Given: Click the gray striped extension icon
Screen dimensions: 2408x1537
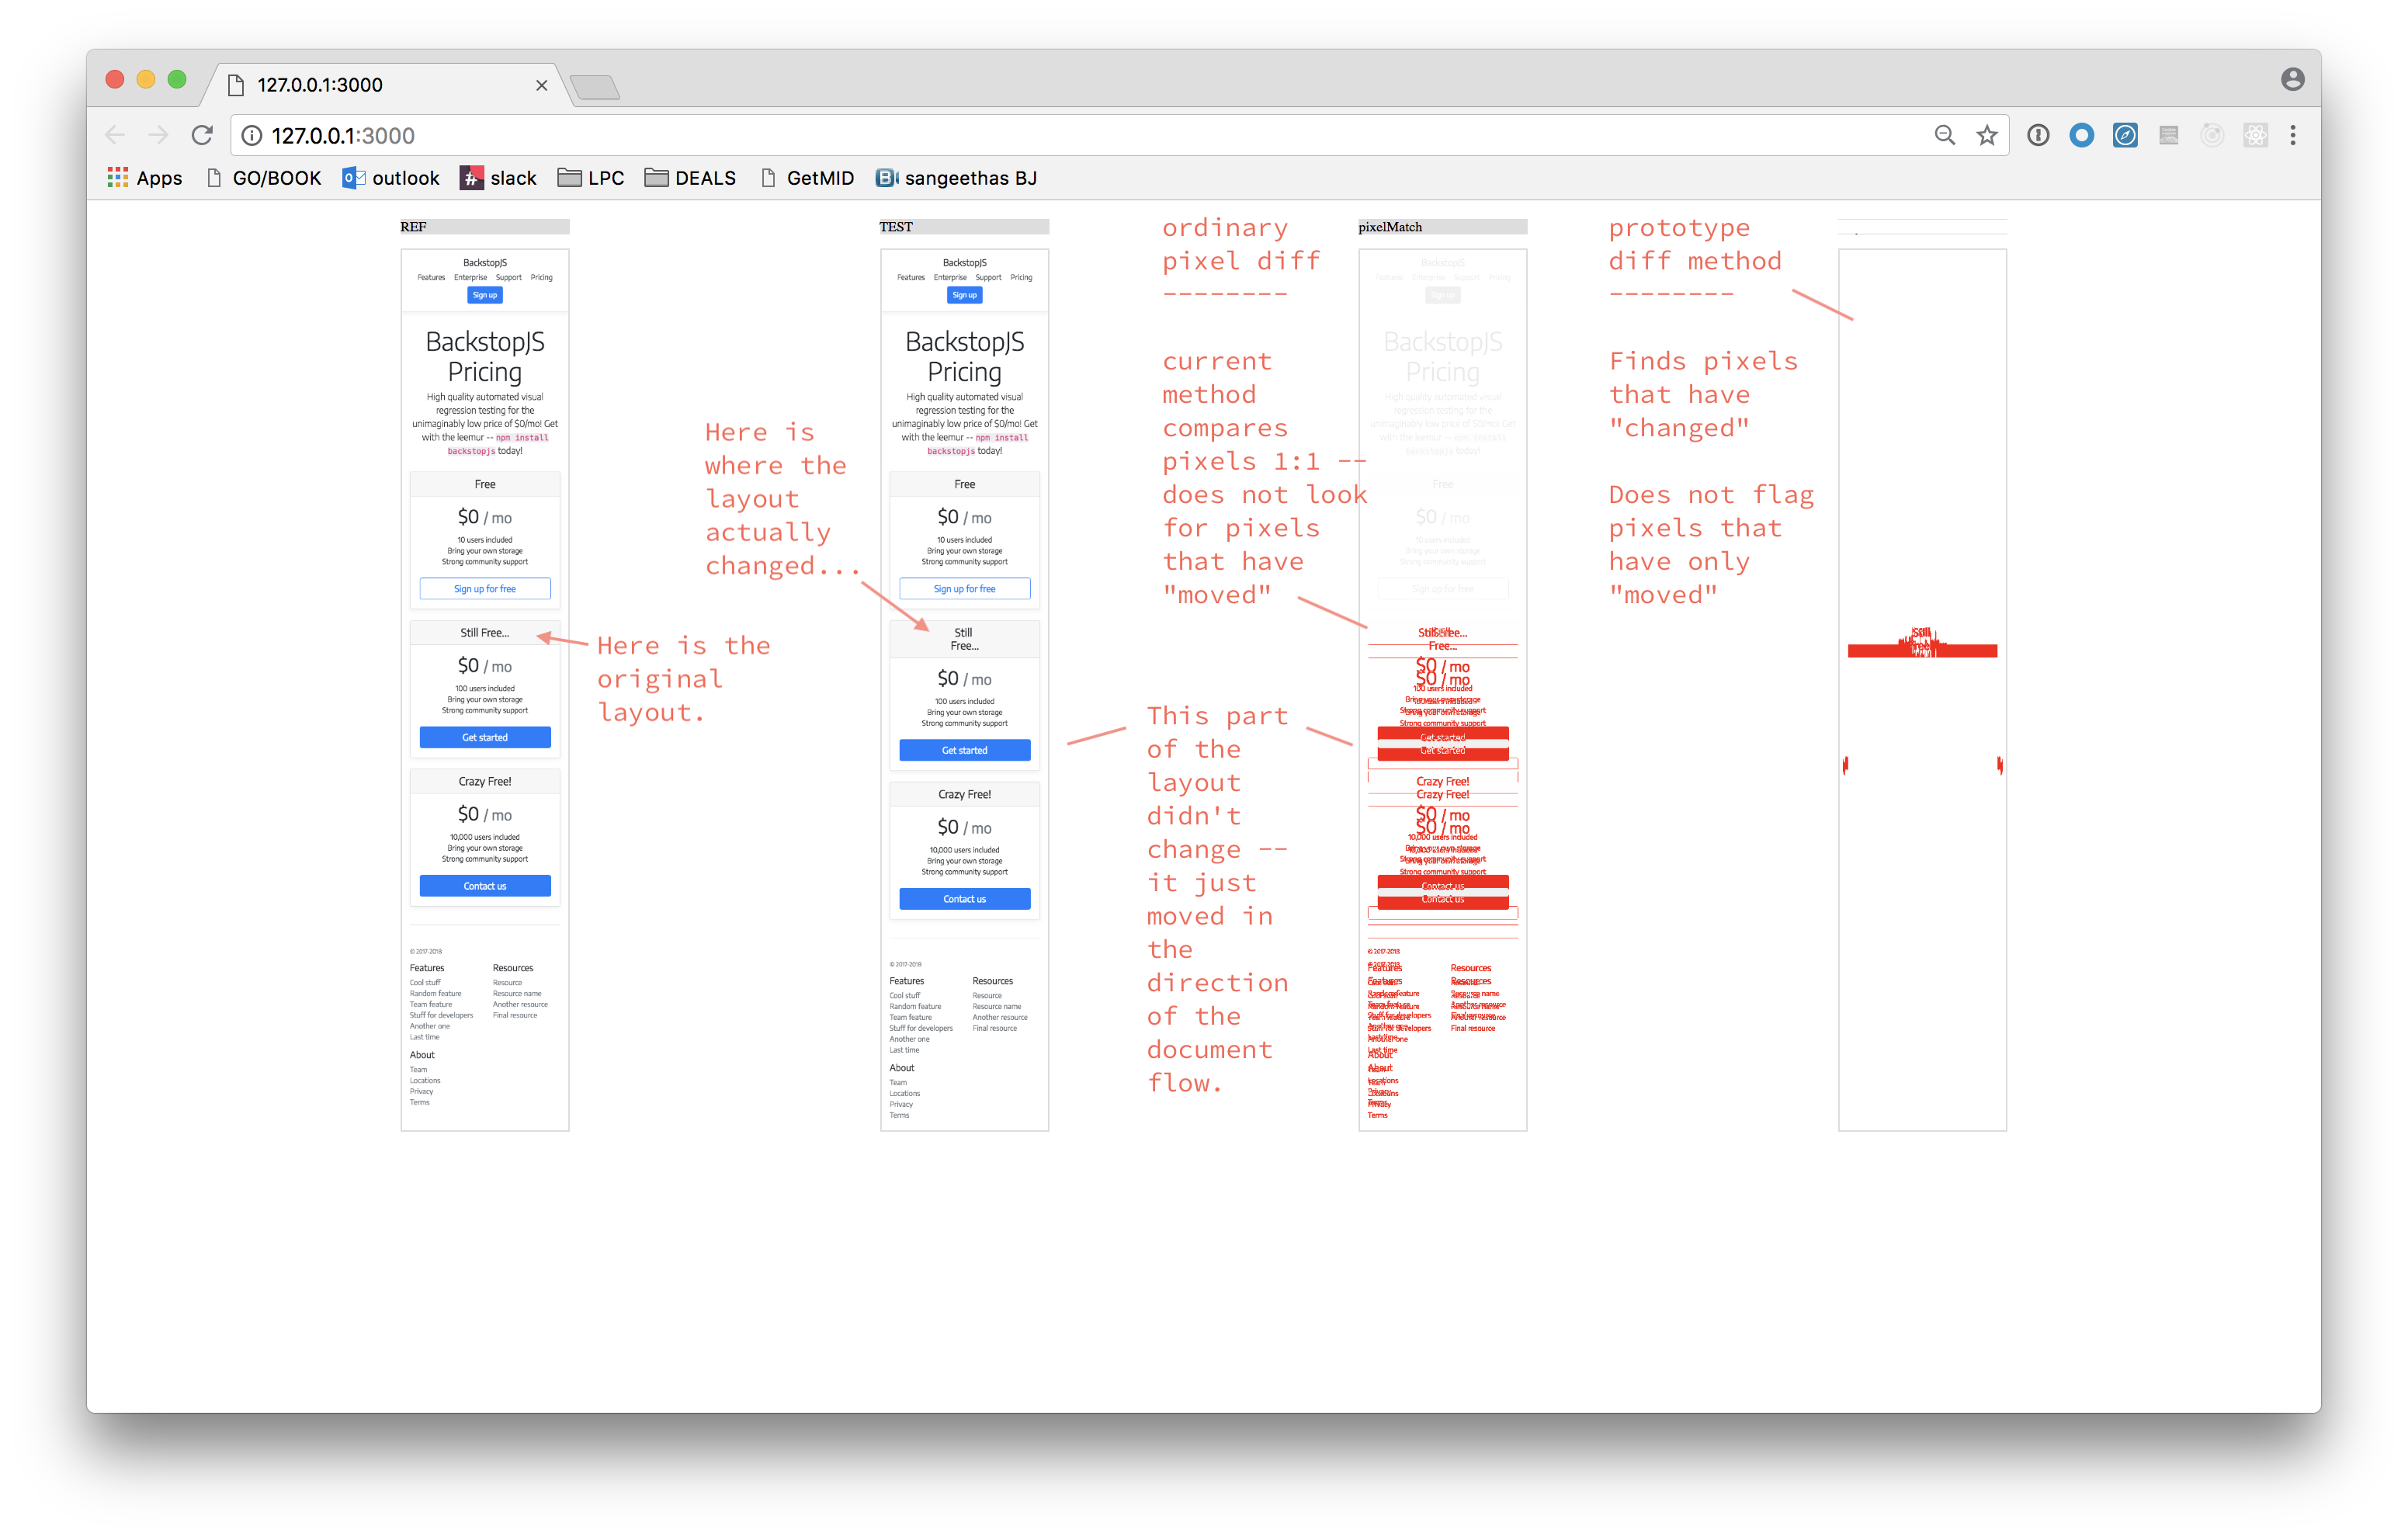Looking at the screenshot, I should (2168, 135).
